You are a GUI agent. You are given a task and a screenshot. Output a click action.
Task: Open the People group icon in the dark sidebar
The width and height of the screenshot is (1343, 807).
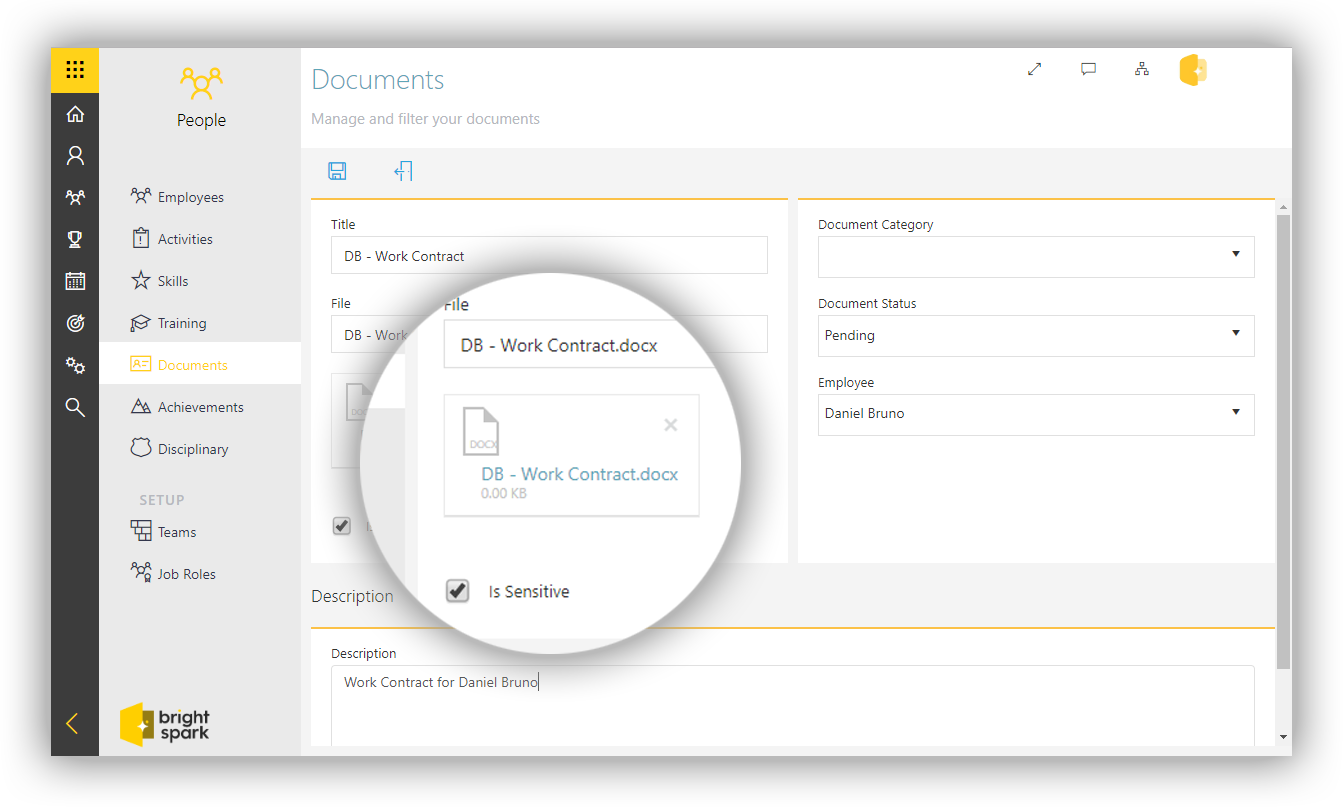point(75,198)
